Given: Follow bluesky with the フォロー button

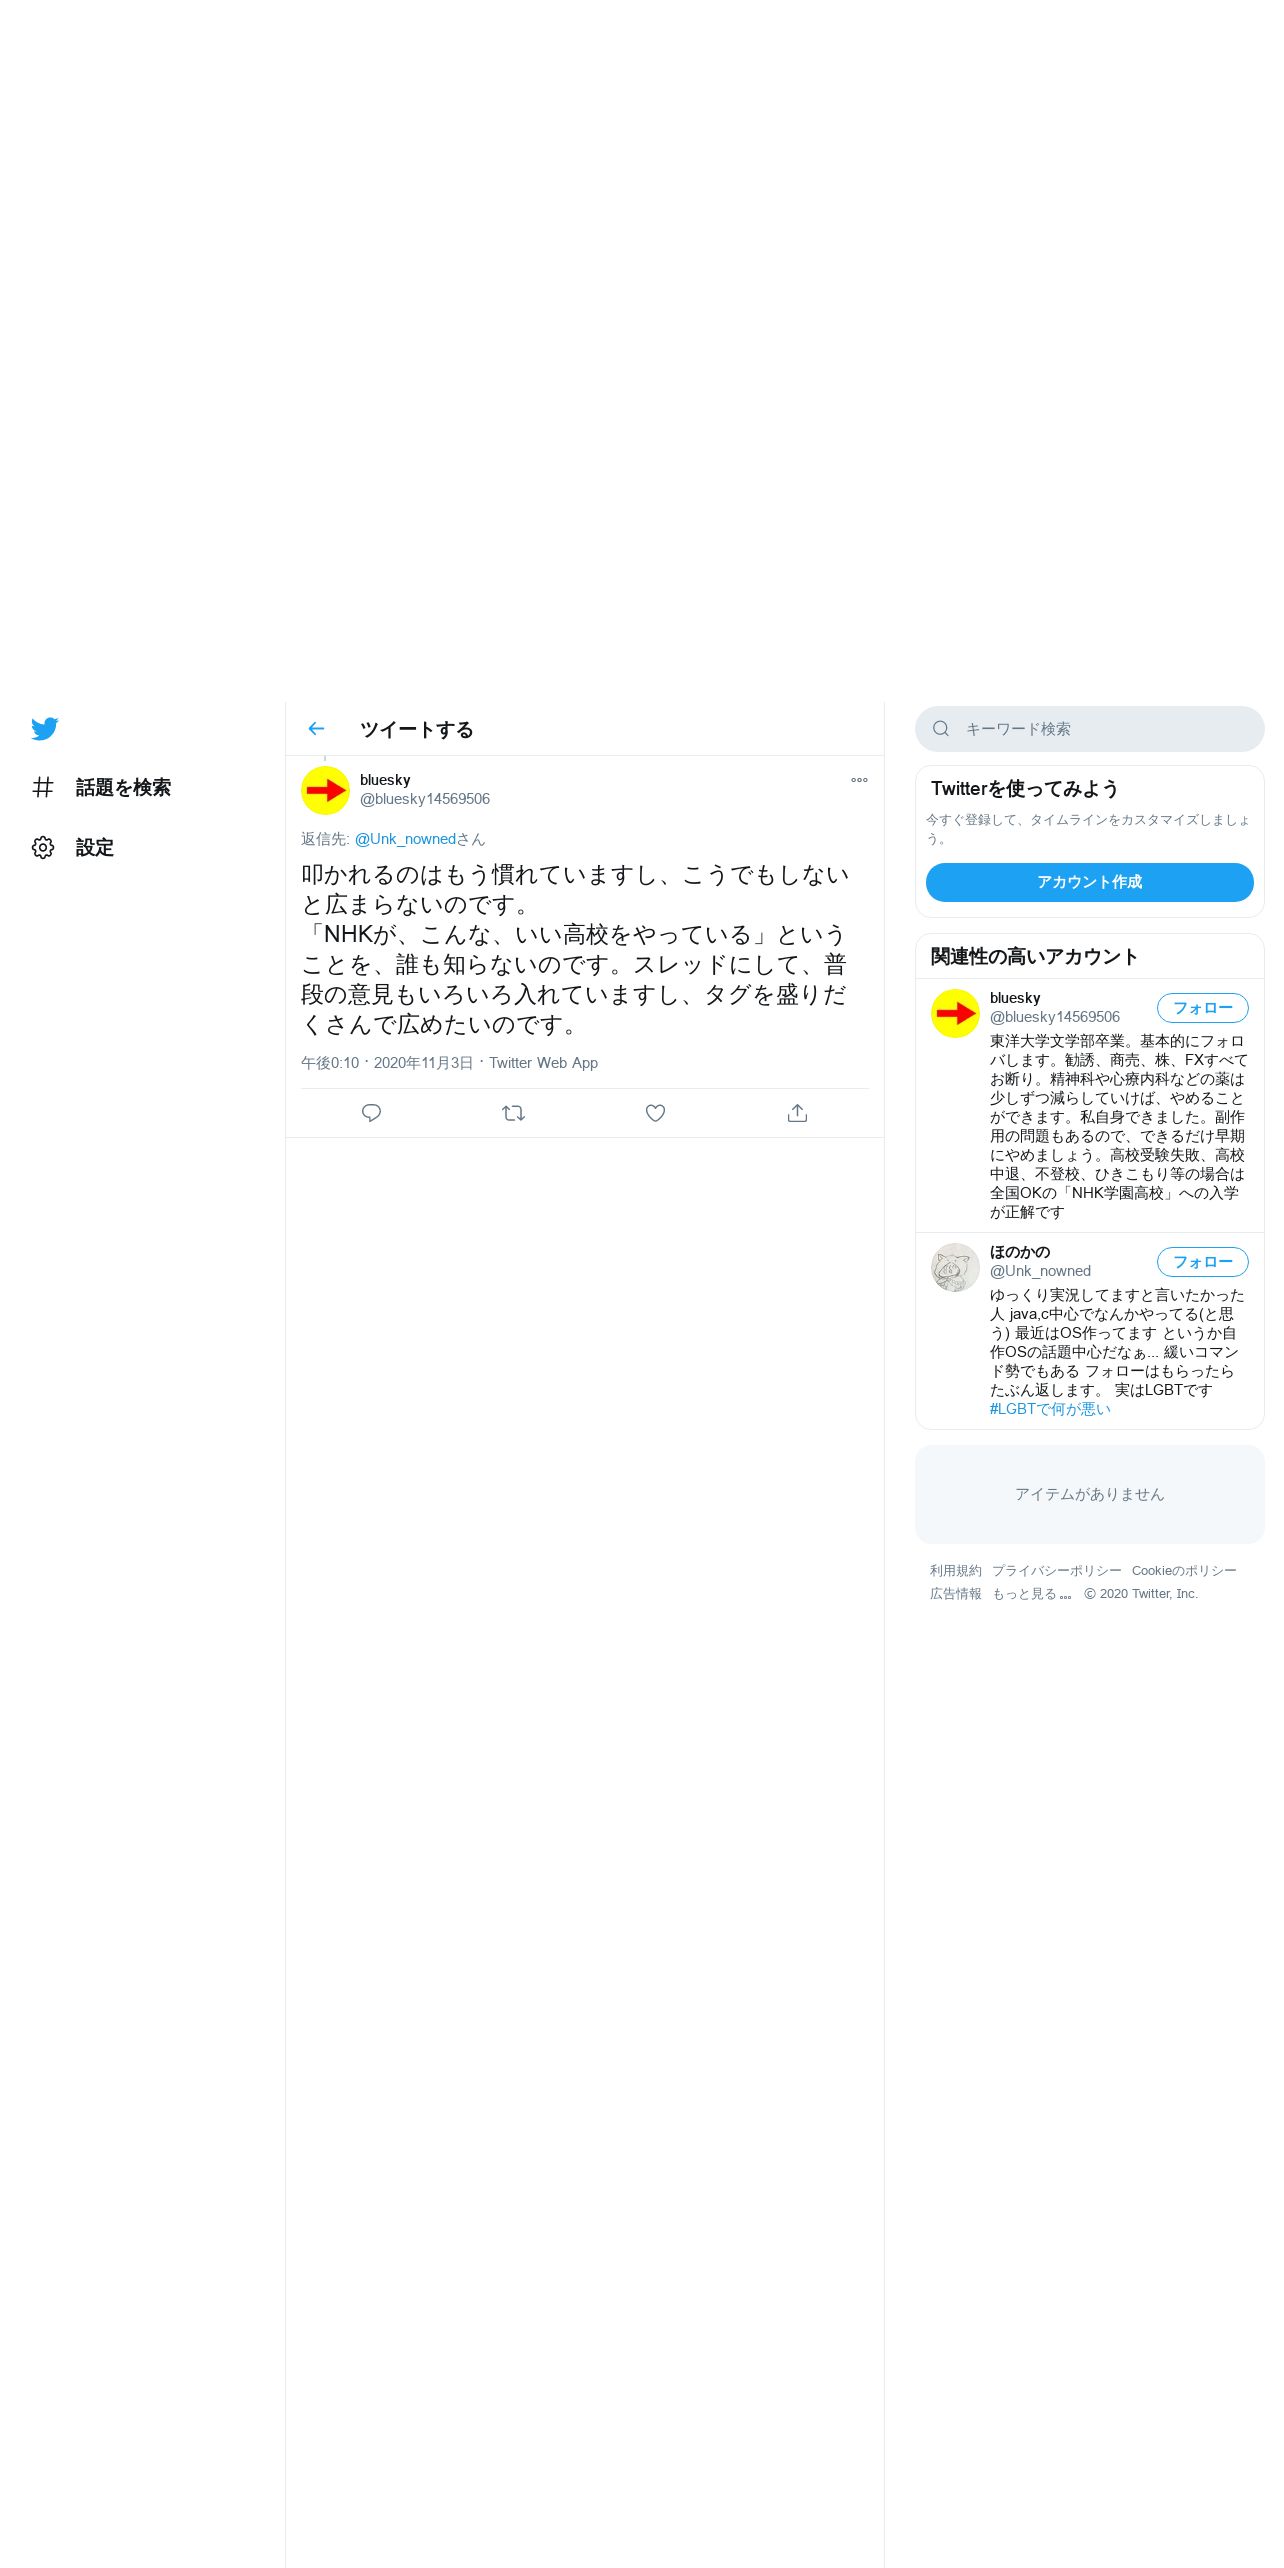Looking at the screenshot, I should click(x=1203, y=1008).
